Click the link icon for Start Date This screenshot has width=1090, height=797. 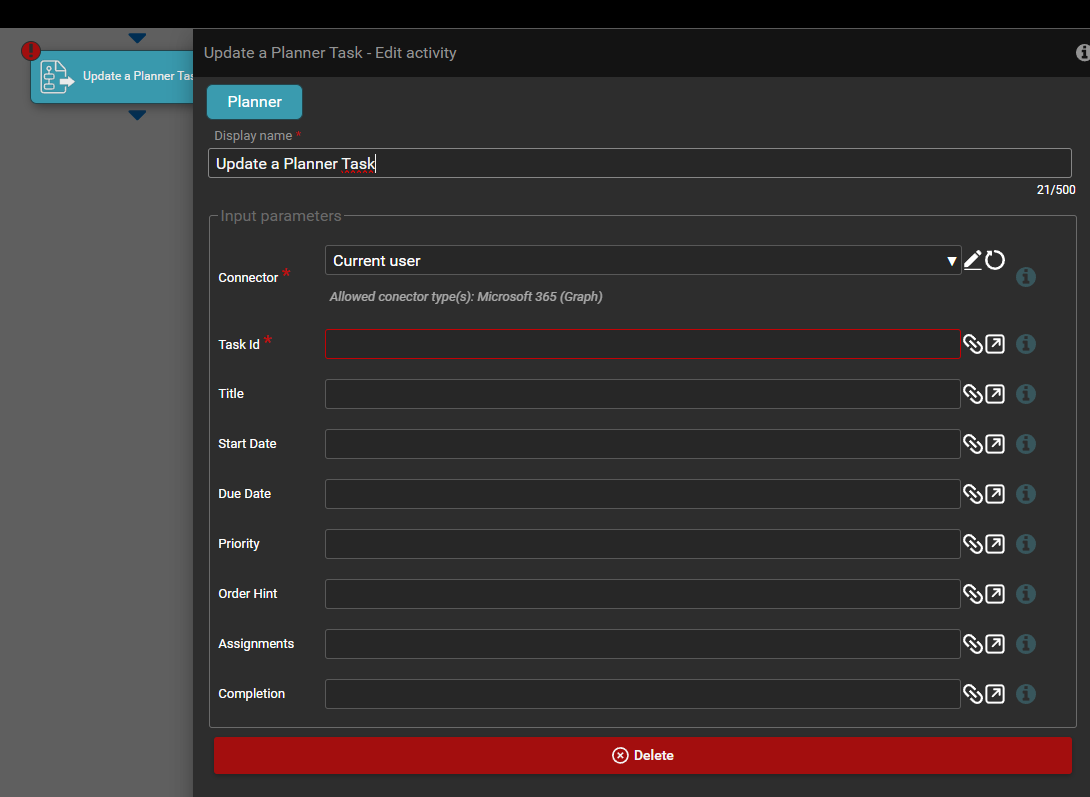point(973,444)
